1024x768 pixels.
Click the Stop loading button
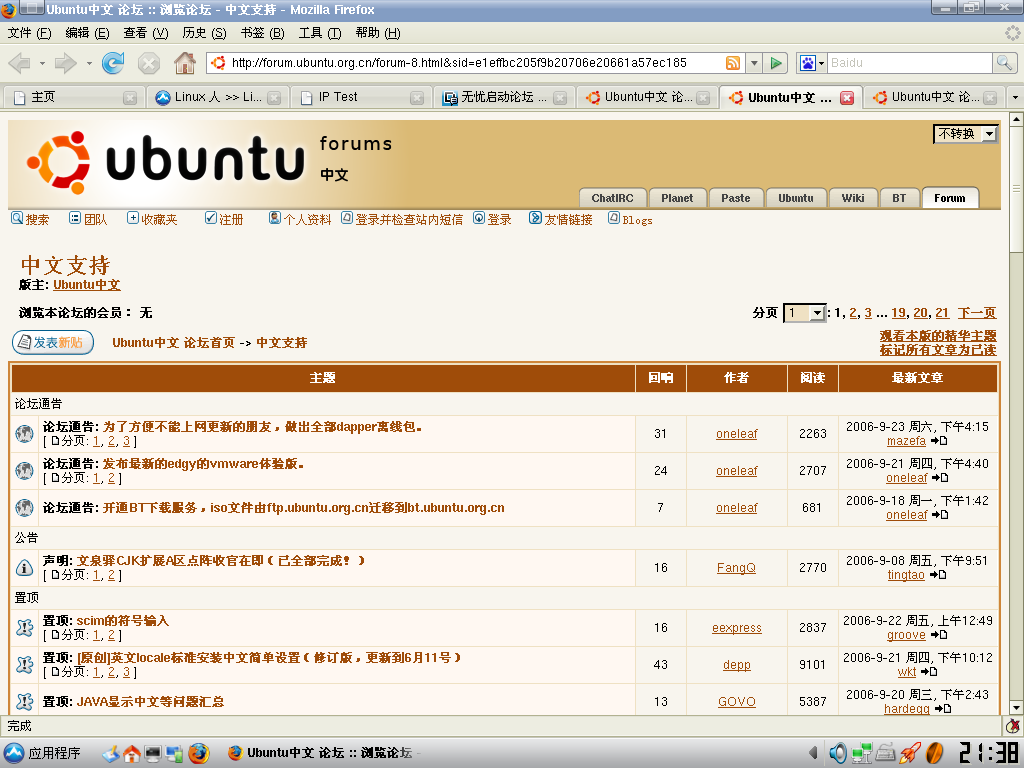pos(149,63)
